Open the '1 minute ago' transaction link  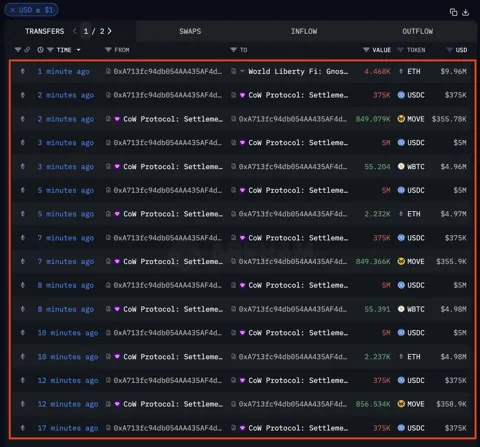point(63,71)
